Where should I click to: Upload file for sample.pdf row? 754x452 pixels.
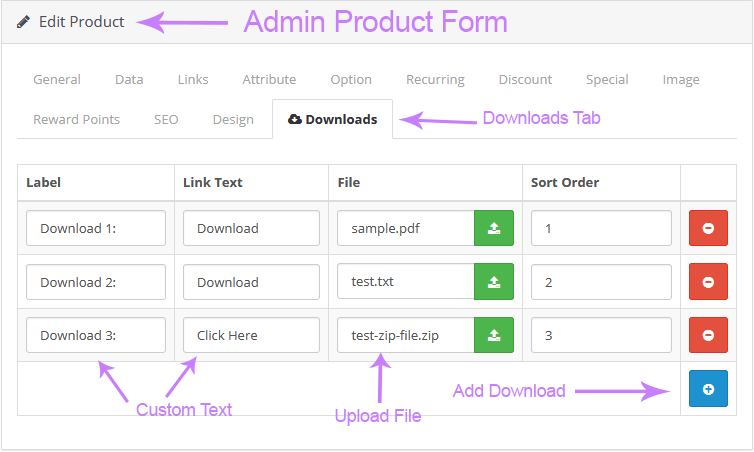(x=494, y=228)
